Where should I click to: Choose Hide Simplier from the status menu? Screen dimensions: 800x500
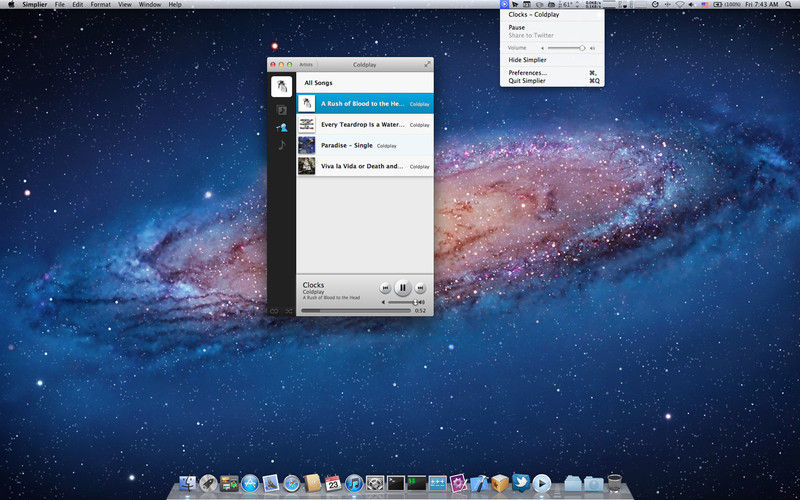pos(552,60)
